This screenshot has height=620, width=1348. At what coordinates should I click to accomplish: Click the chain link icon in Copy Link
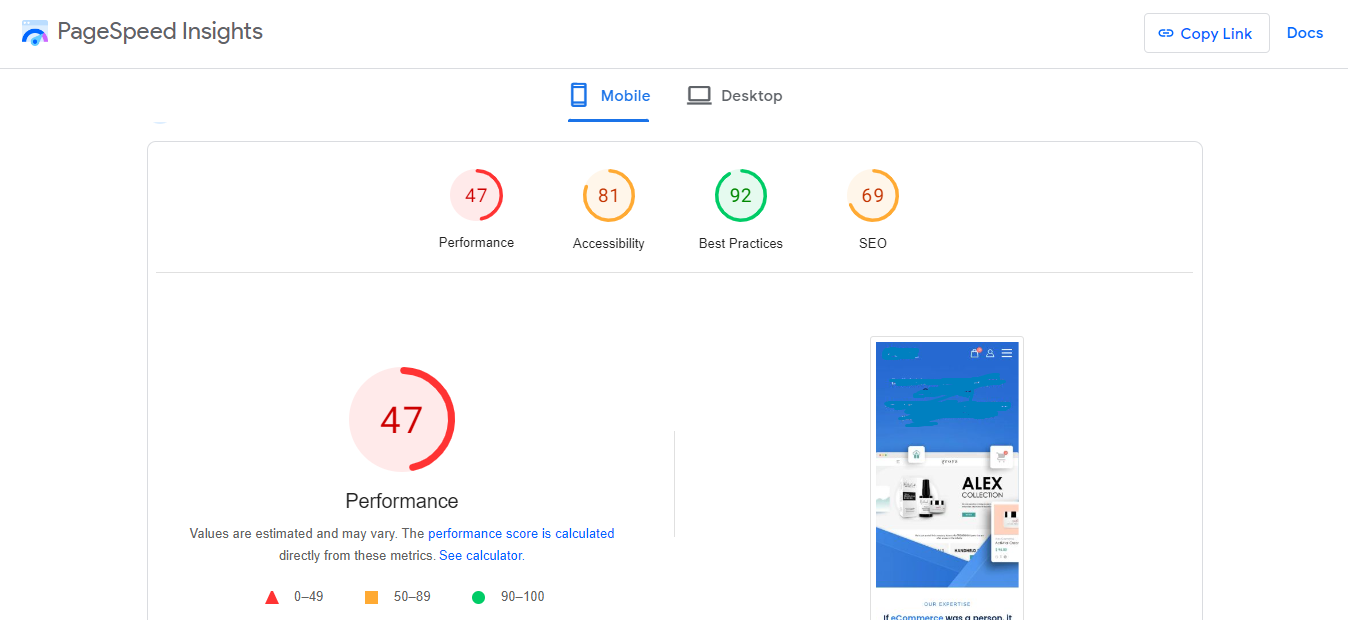(1166, 33)
